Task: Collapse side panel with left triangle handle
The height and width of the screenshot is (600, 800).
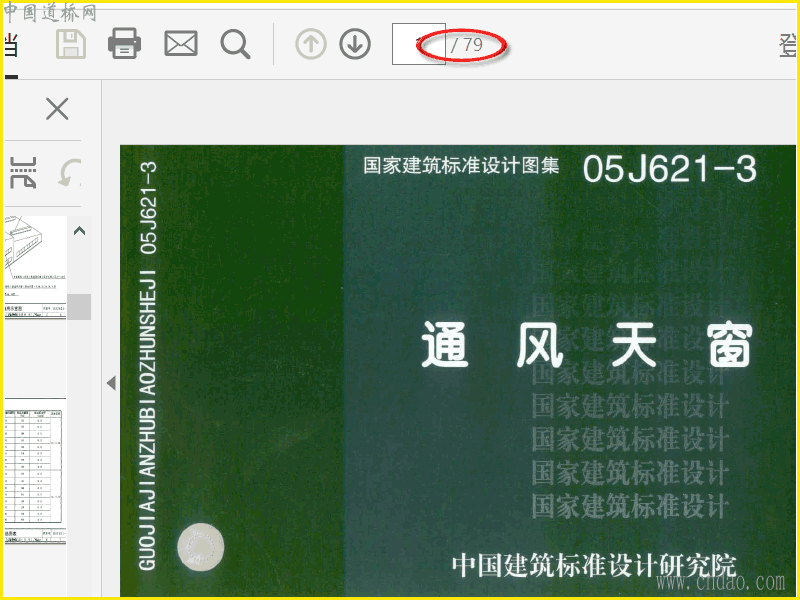Action: [x=111, y=383]
